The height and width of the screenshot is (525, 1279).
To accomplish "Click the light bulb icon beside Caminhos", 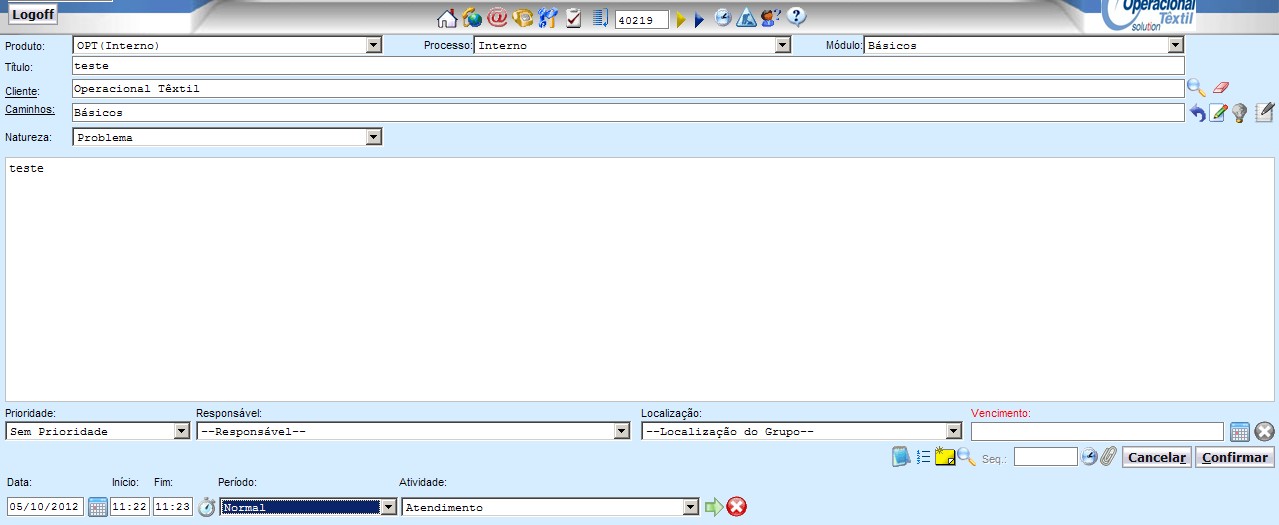I will [x=1239, y=113].
